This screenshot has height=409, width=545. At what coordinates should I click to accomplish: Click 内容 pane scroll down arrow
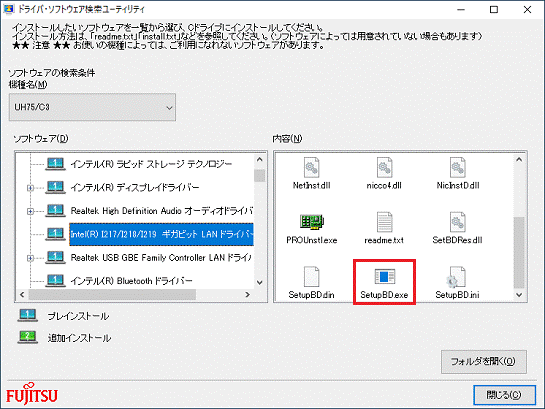coord(519,295)
